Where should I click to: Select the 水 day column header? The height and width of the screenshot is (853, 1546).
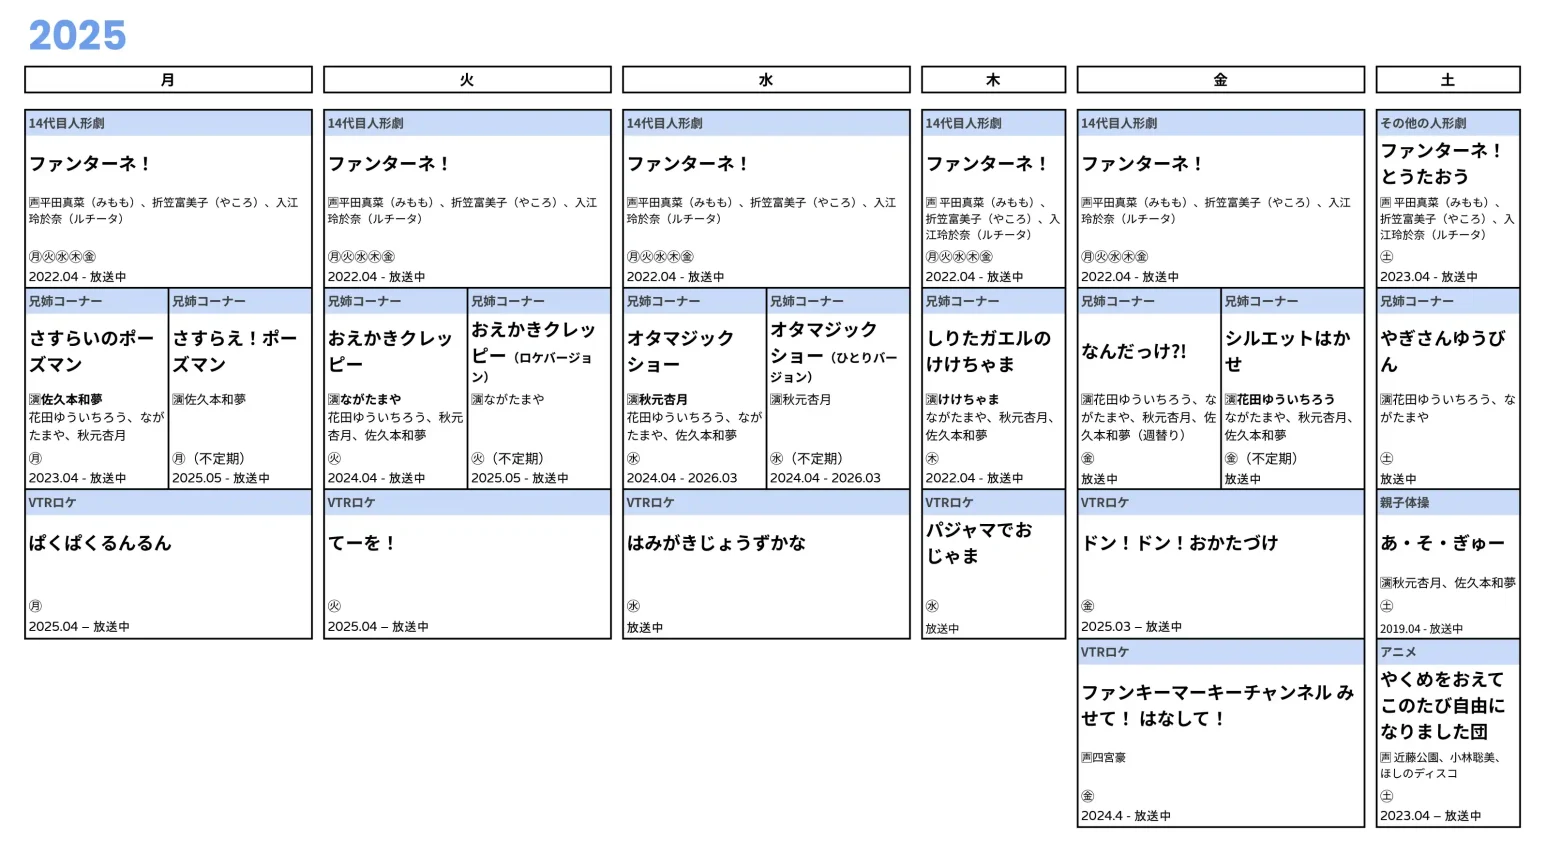[766, 80]
